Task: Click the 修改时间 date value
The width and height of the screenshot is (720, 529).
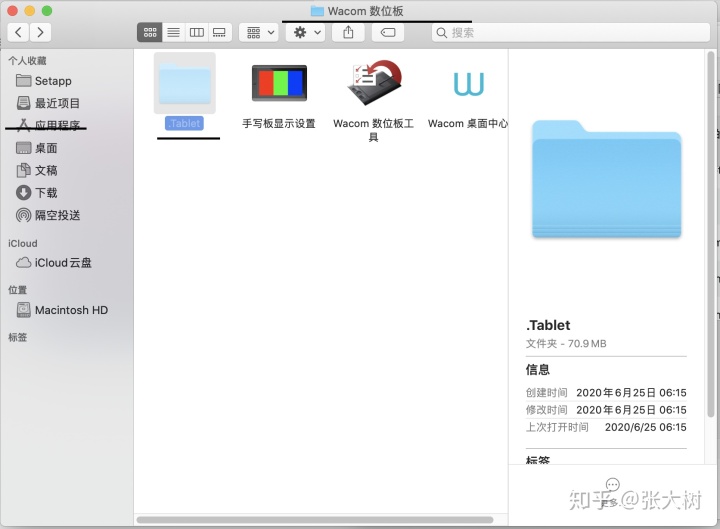Action: [x=631, y=410]
